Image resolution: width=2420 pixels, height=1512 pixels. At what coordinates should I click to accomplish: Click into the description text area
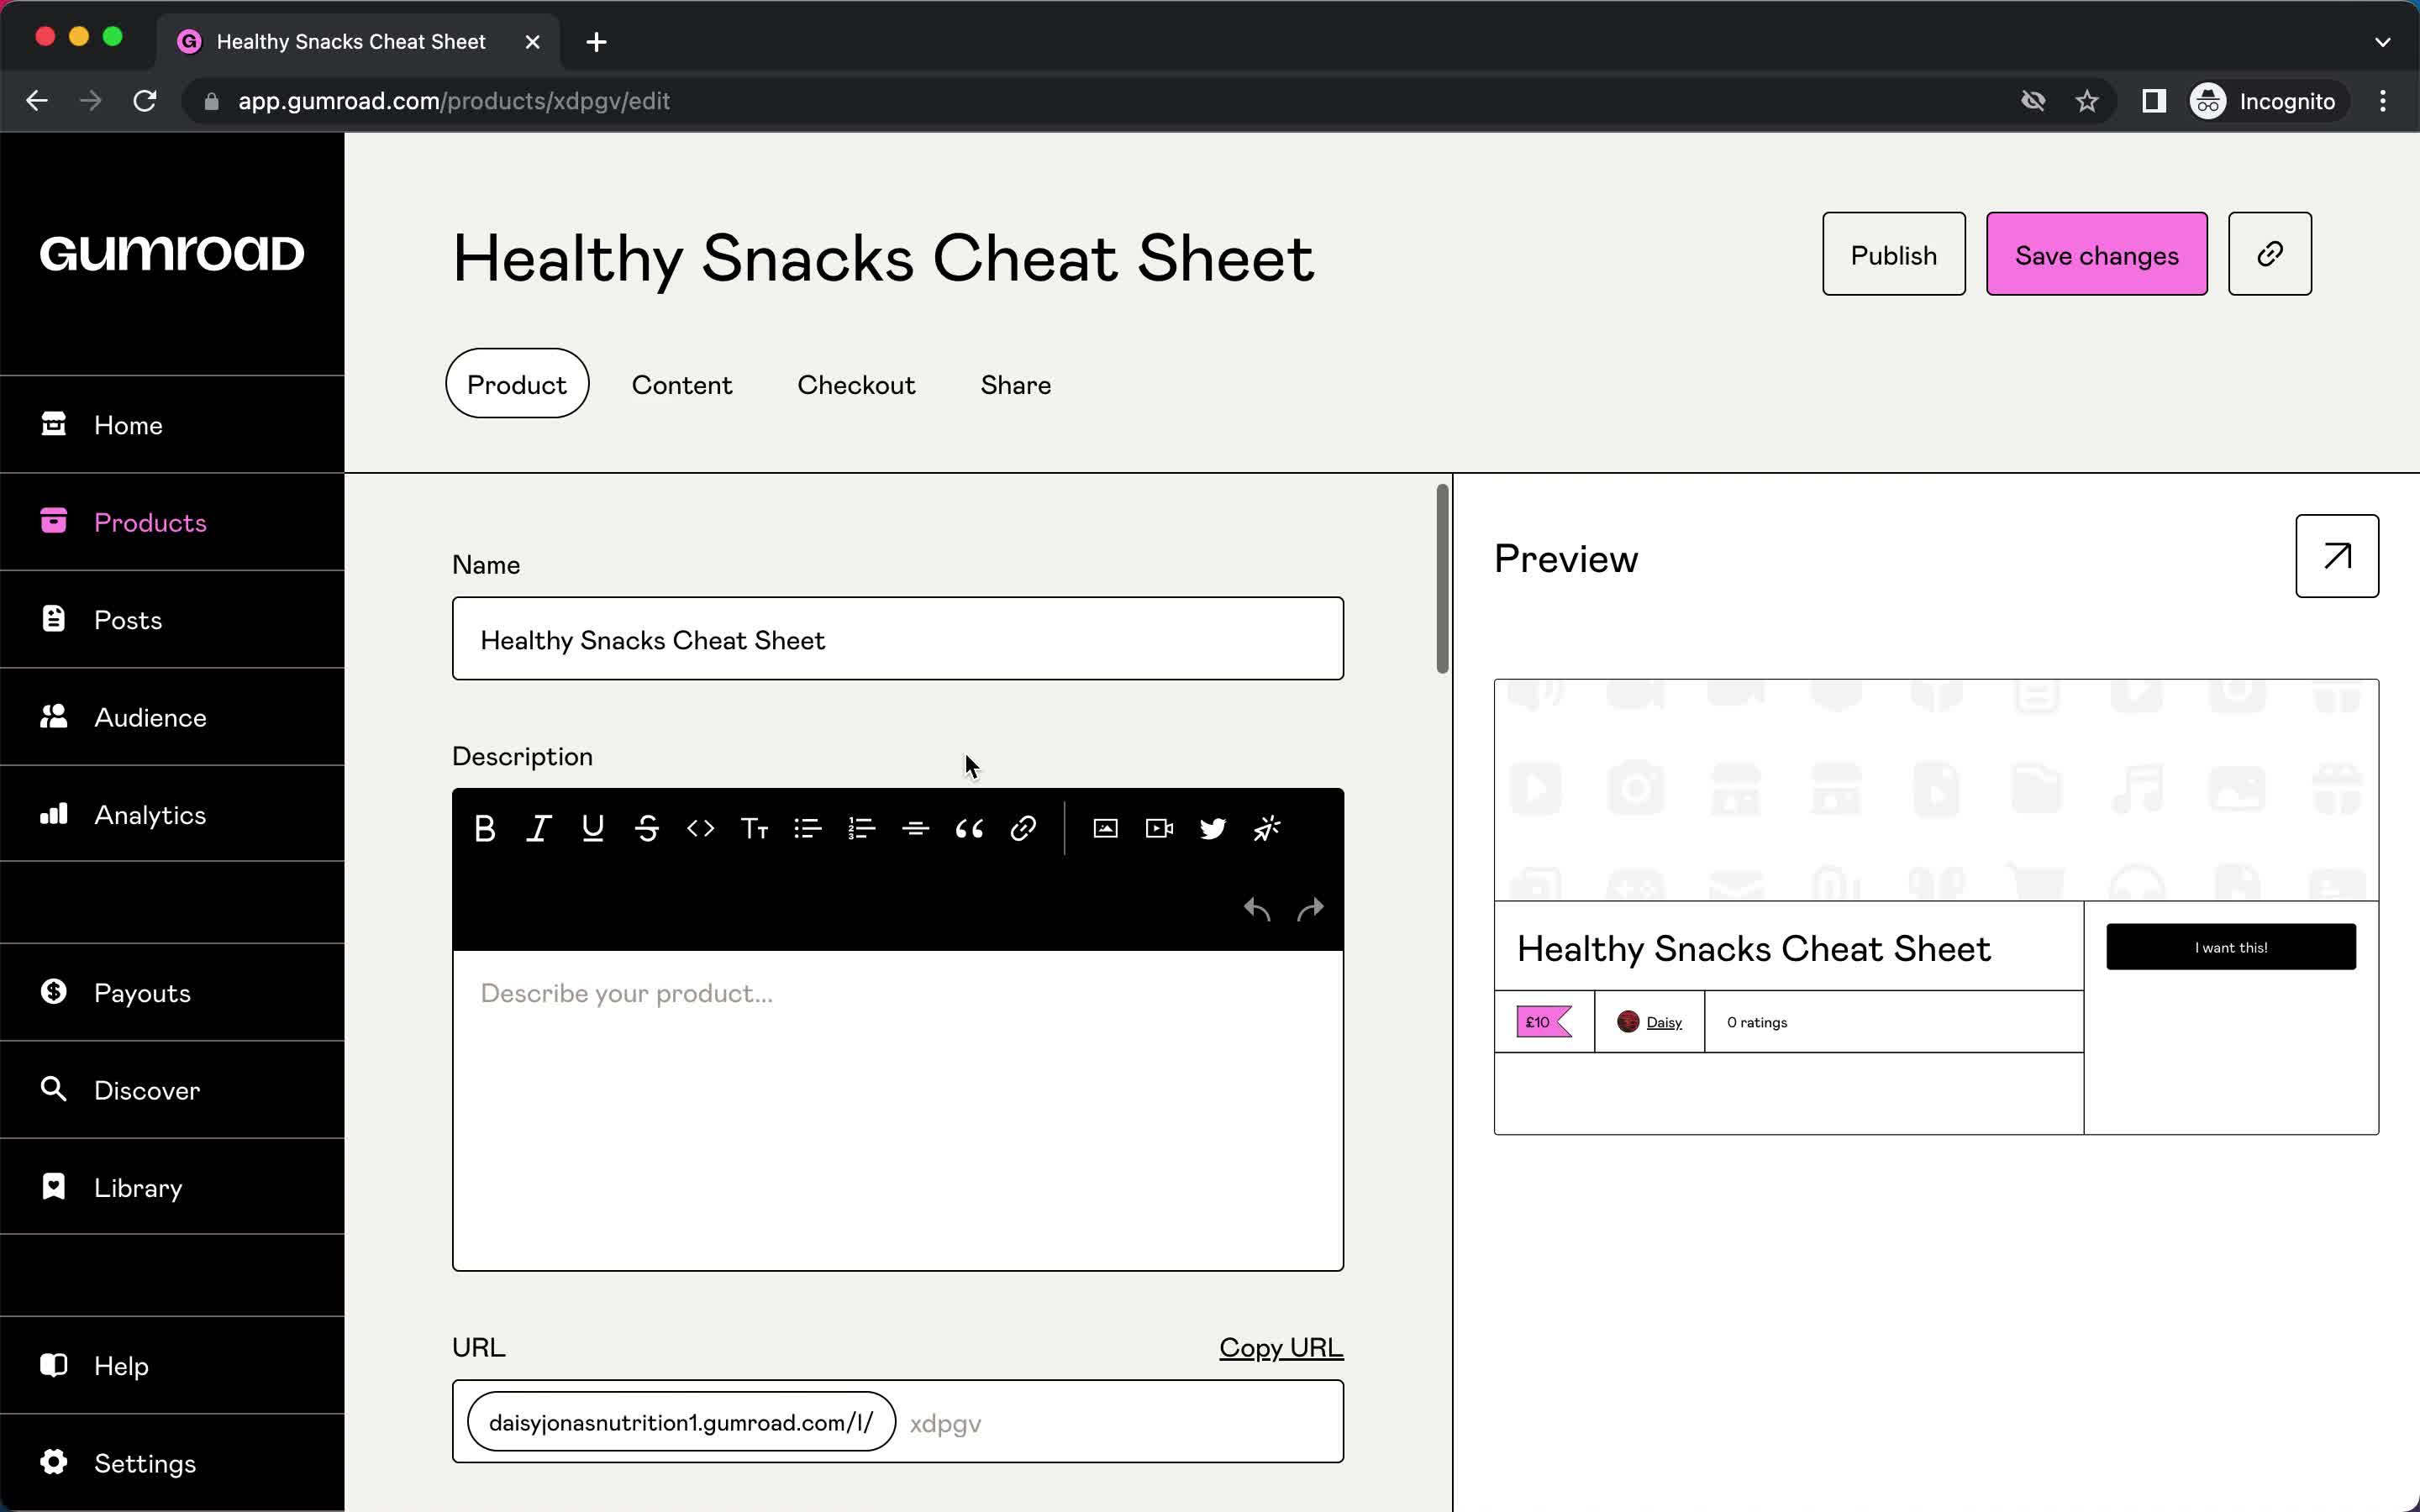click(898, 1110)
